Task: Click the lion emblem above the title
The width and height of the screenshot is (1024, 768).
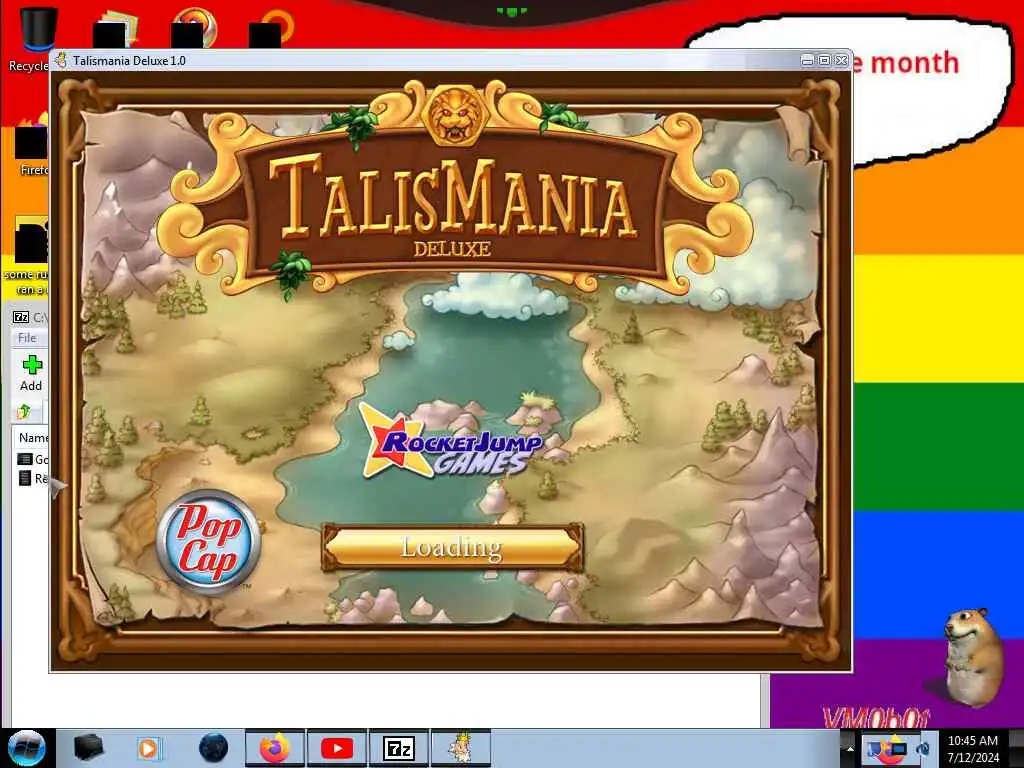Action: 455,118
